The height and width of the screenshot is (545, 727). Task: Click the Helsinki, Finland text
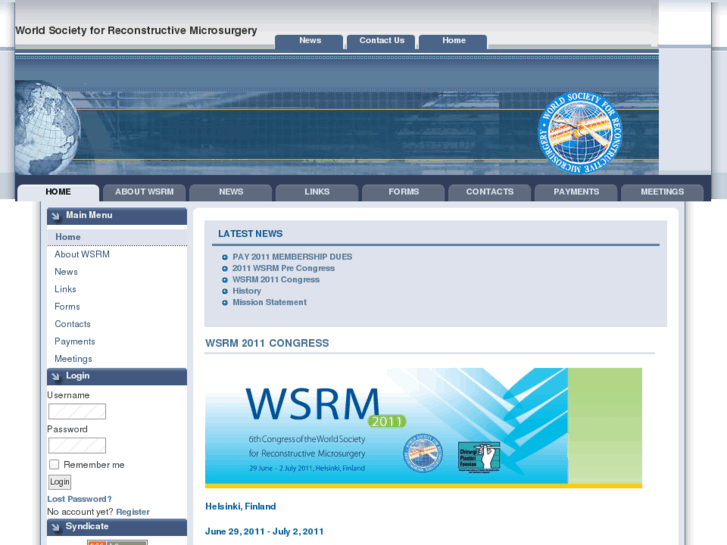241,507
